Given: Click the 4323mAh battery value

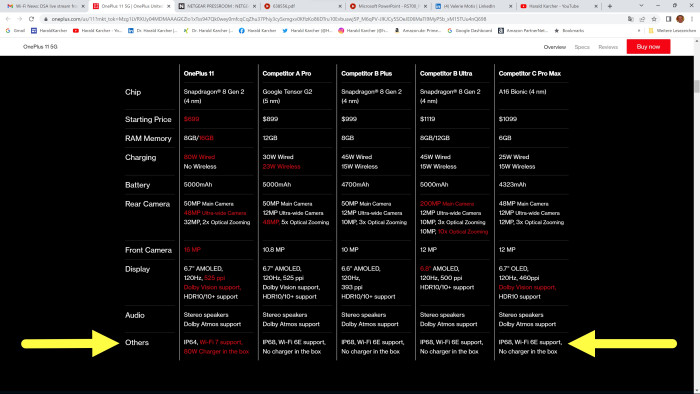Looking at the screenshot, I should [x=512, y=184].
